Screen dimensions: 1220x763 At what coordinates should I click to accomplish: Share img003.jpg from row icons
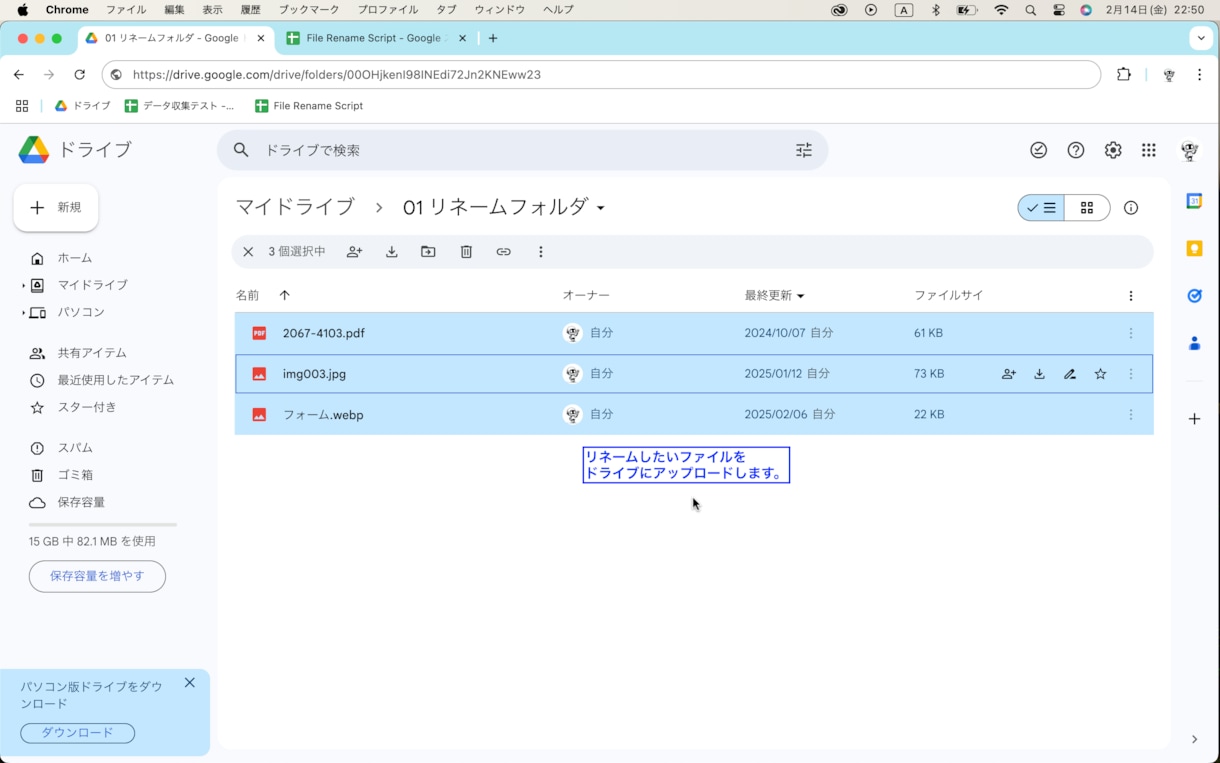tap(1009, 374)
